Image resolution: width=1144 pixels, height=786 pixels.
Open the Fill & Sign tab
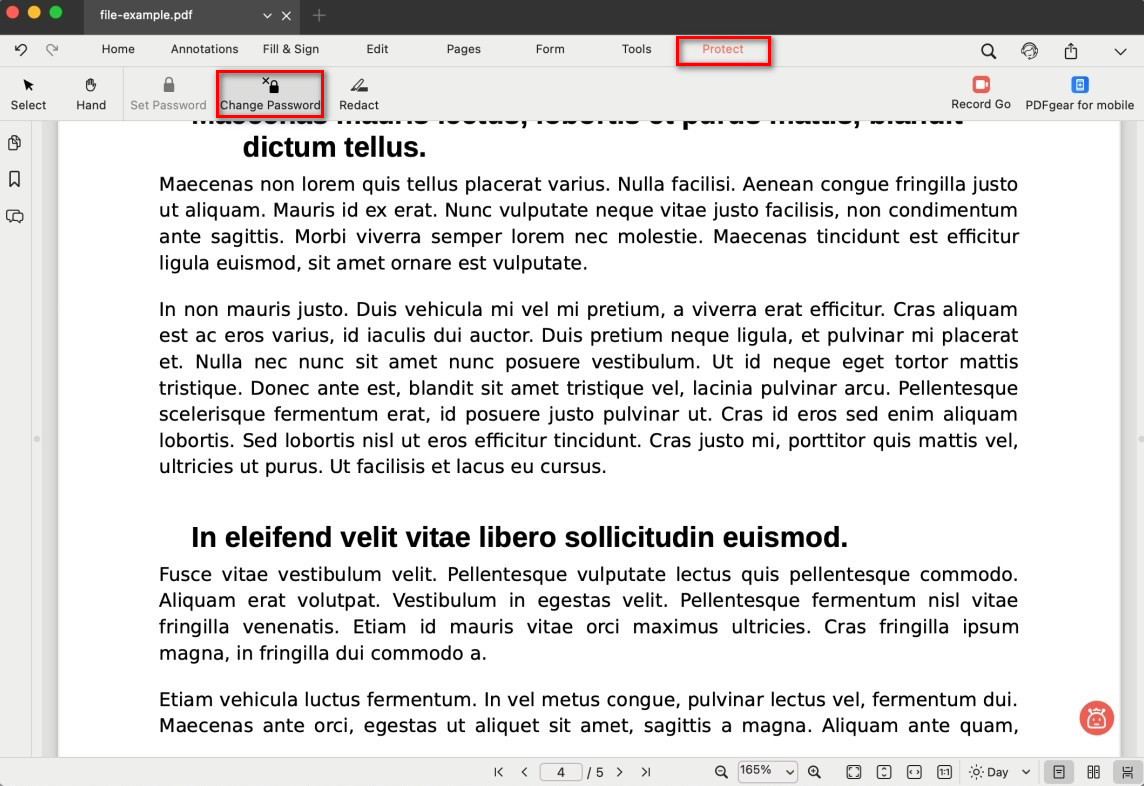[290, 49]
